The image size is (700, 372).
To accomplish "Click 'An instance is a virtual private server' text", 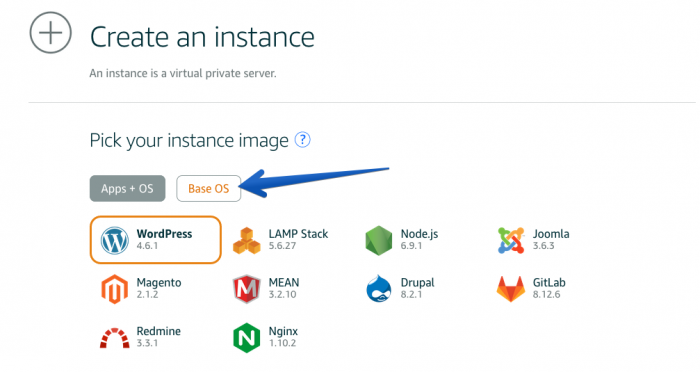I will click(183, 73).
